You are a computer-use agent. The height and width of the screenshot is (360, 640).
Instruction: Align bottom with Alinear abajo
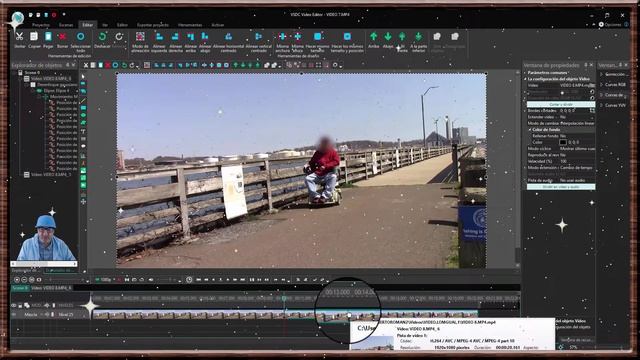coord(205,37)
